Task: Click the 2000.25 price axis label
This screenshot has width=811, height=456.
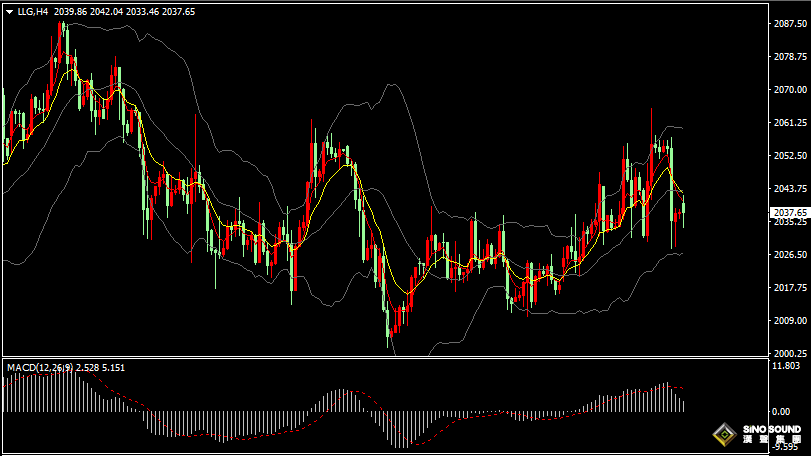Action: coord(790,354)
